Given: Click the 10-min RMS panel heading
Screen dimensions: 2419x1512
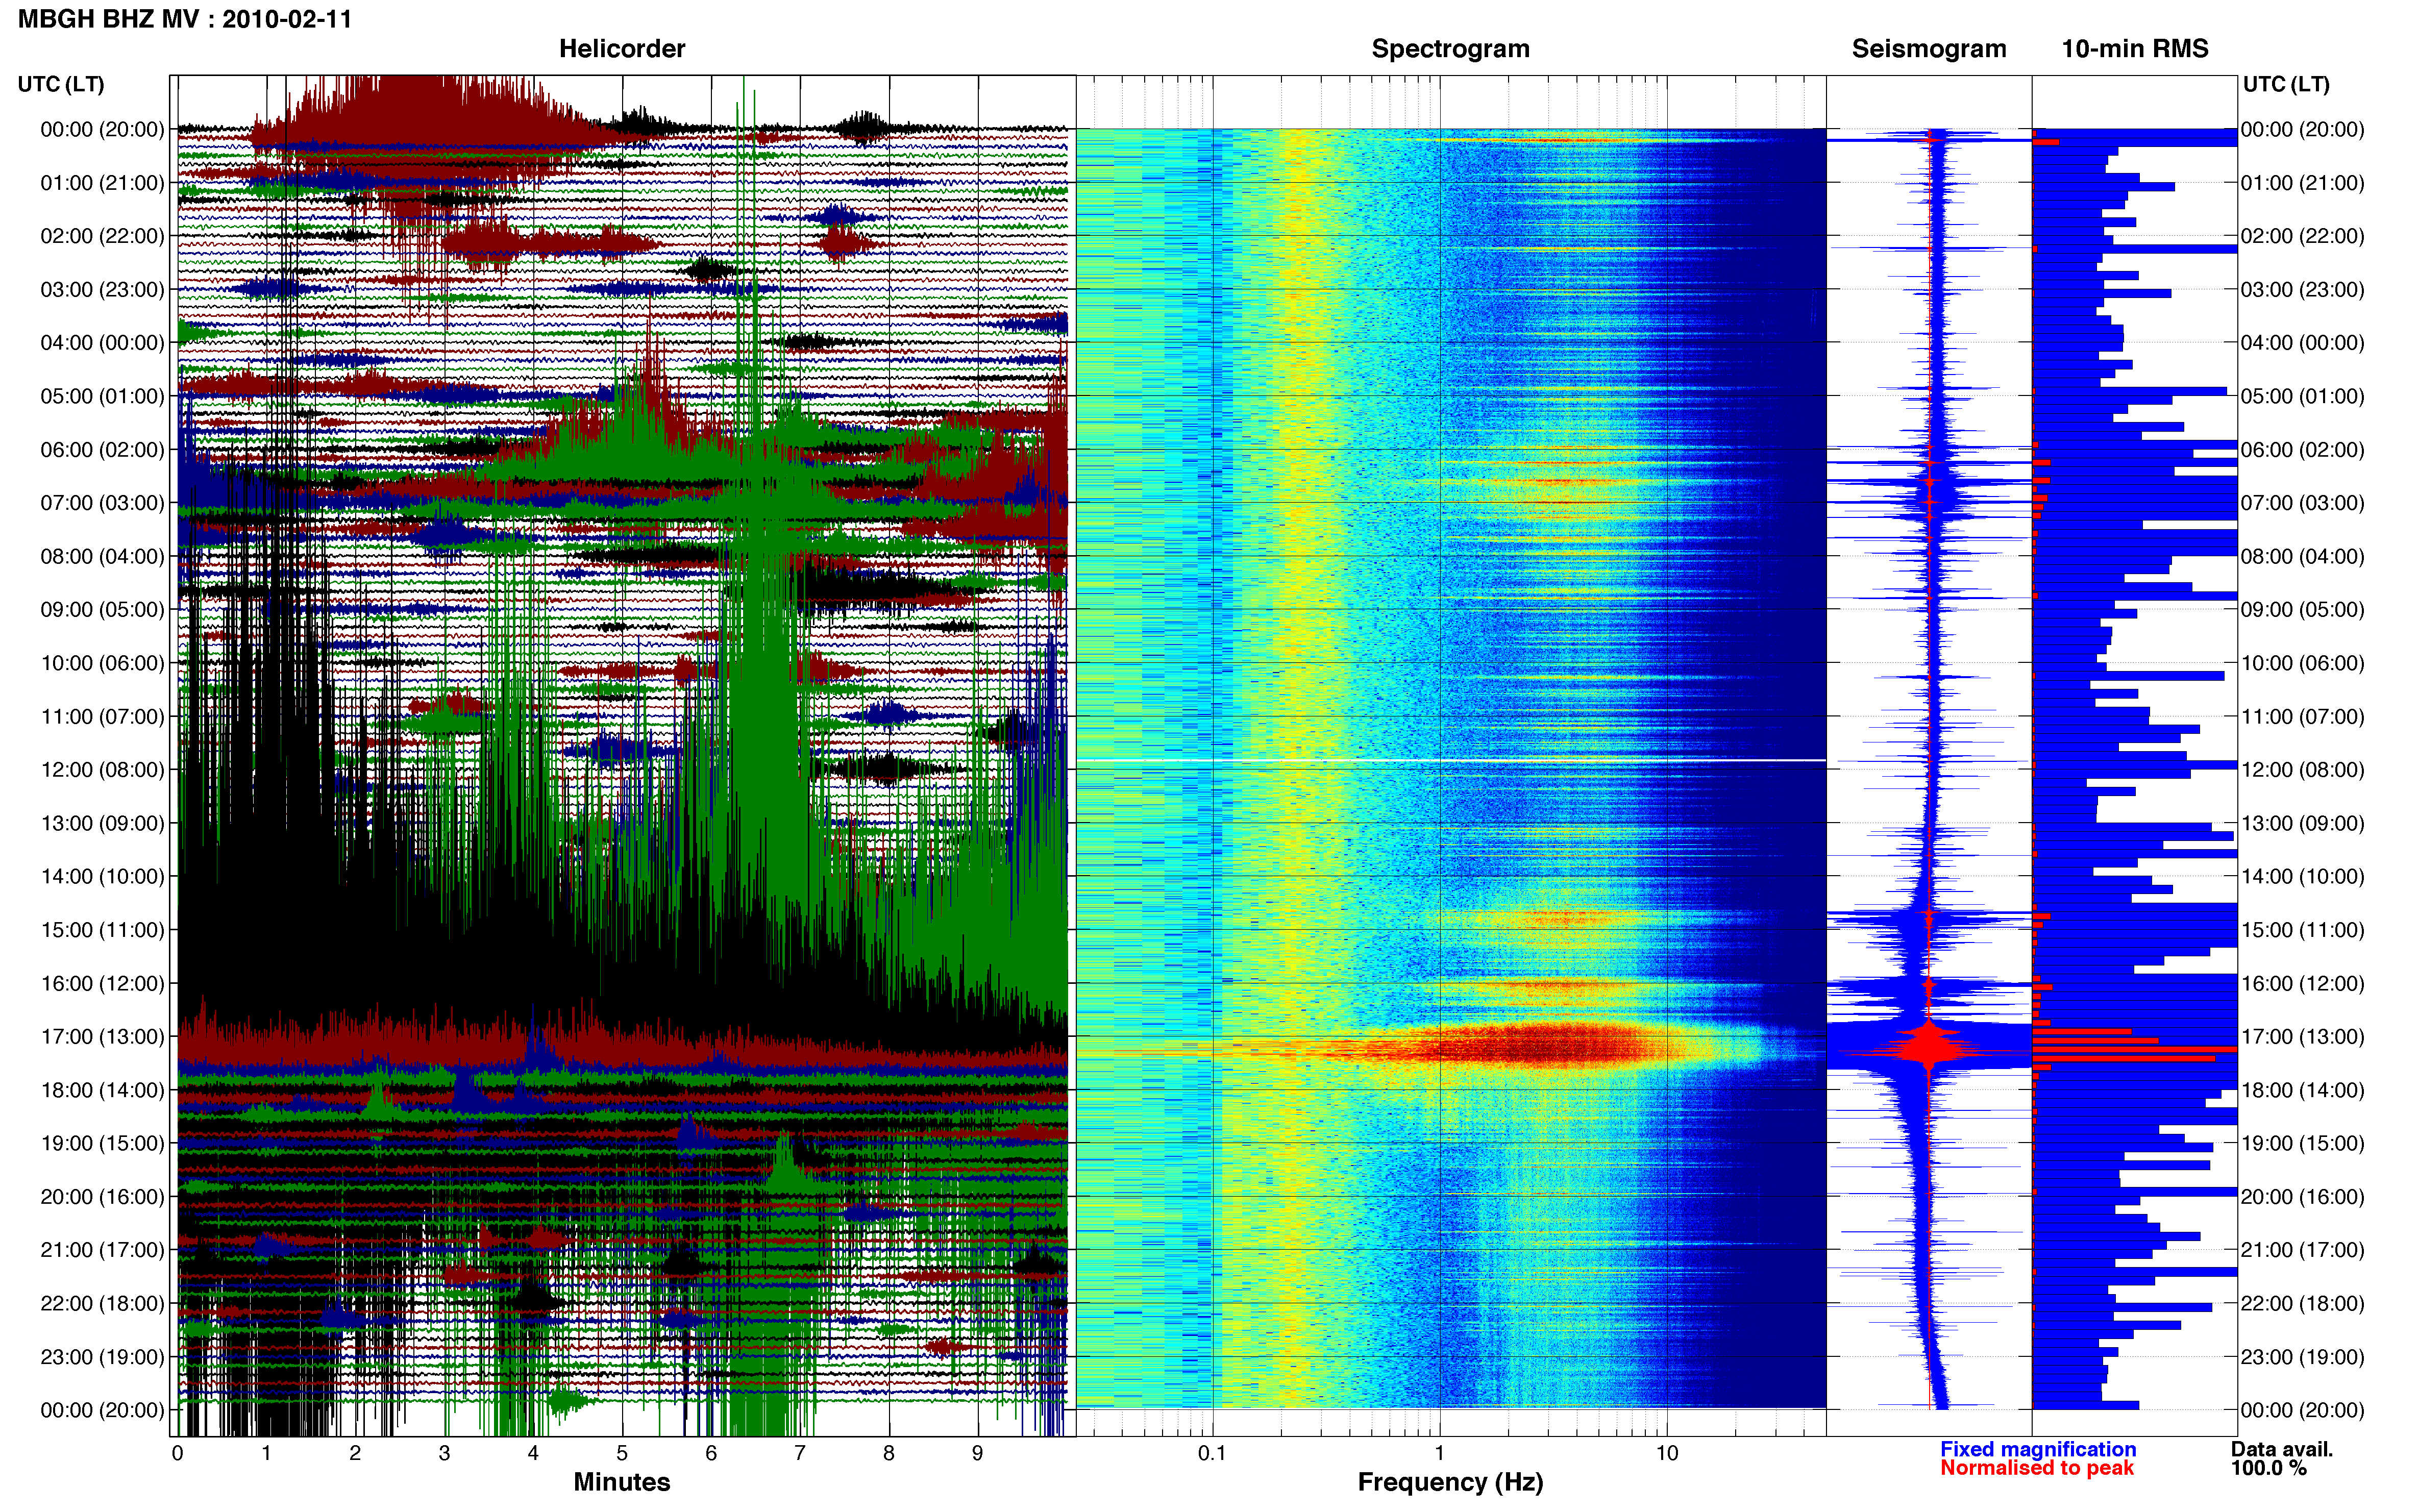Looking at the screenshot, I should (2134, 49).
